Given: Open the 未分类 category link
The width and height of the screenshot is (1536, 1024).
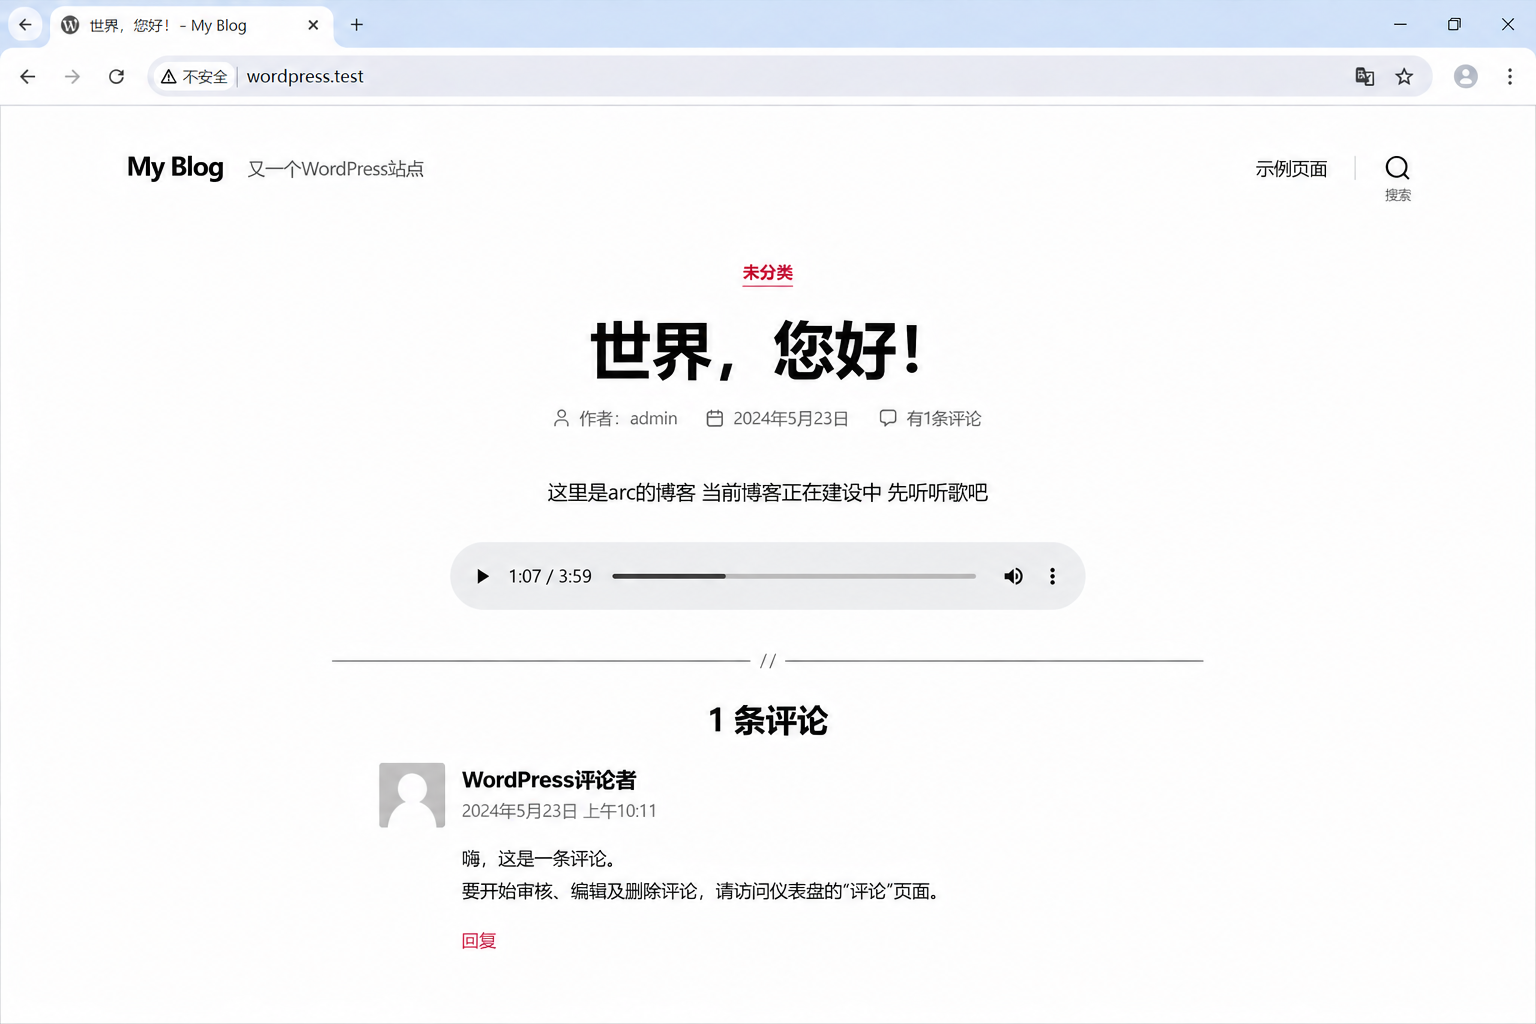Looking at the screenshot, I should tap(768, 273).
